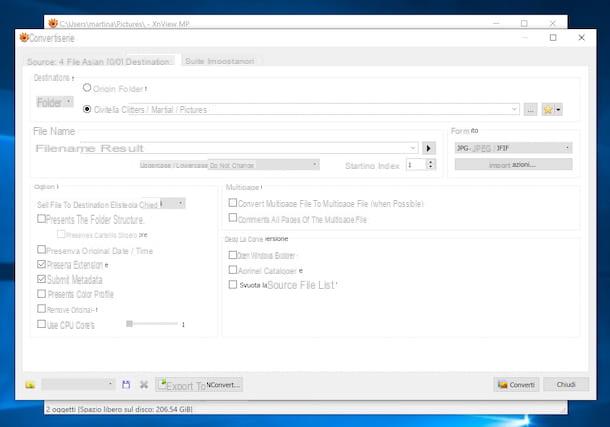Click the Impostazioni button under the format
610x427 pixels.
(x=513, y=164)
